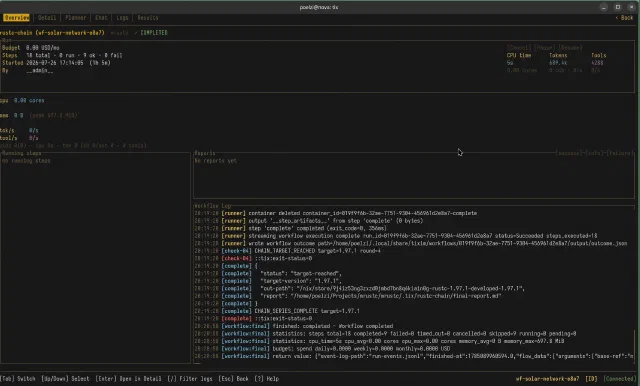Screen dimensions: 640x386
Task: Click the [Cancel] run button
Action: tap(519, 48)
